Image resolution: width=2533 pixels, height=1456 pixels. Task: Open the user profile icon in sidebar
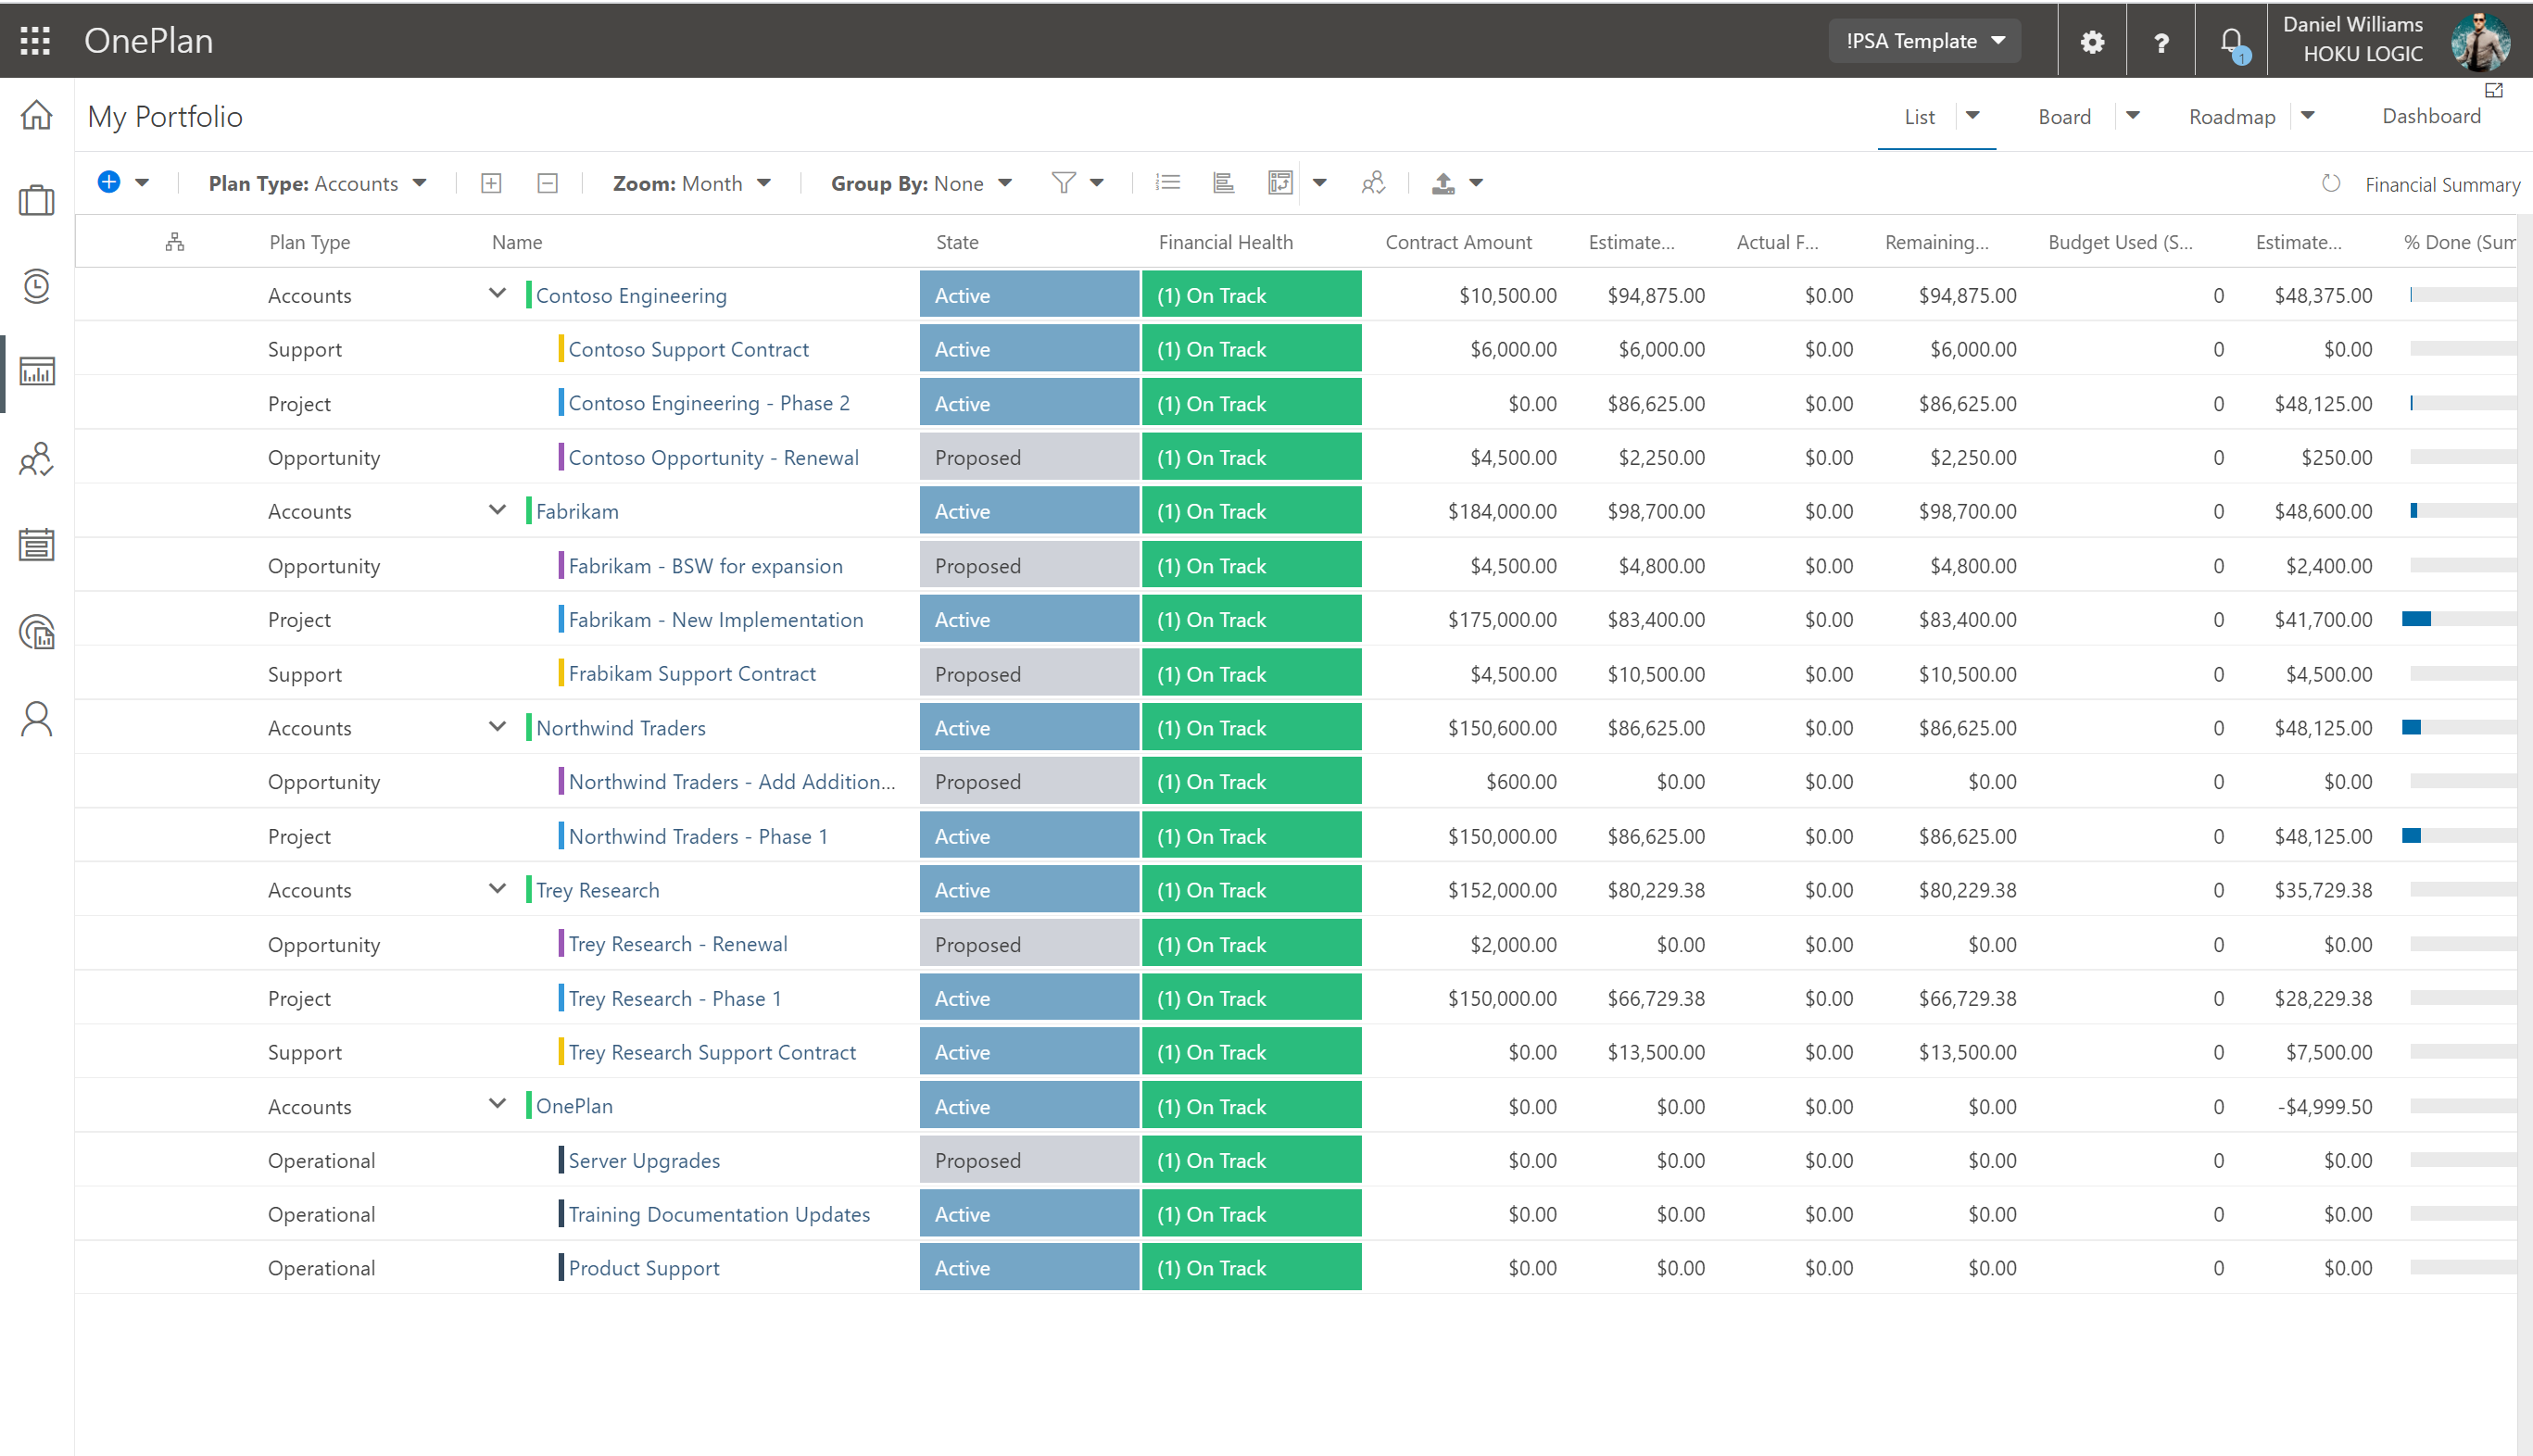click(x=37, y=719)
